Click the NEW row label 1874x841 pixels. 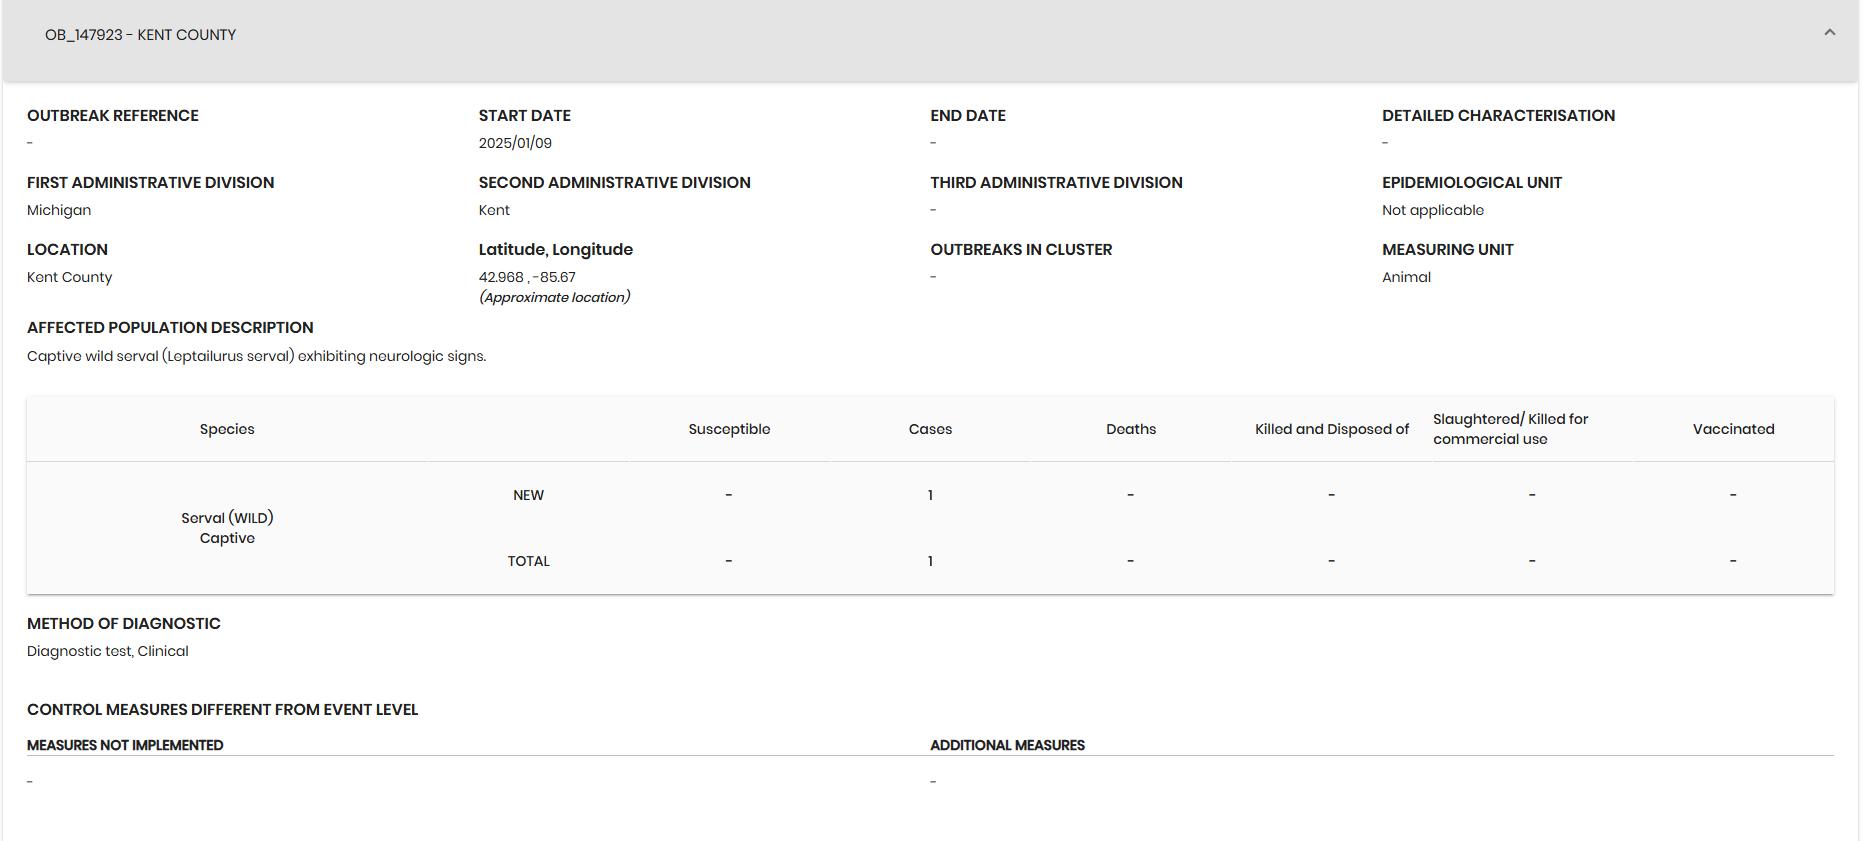[528, 495]
